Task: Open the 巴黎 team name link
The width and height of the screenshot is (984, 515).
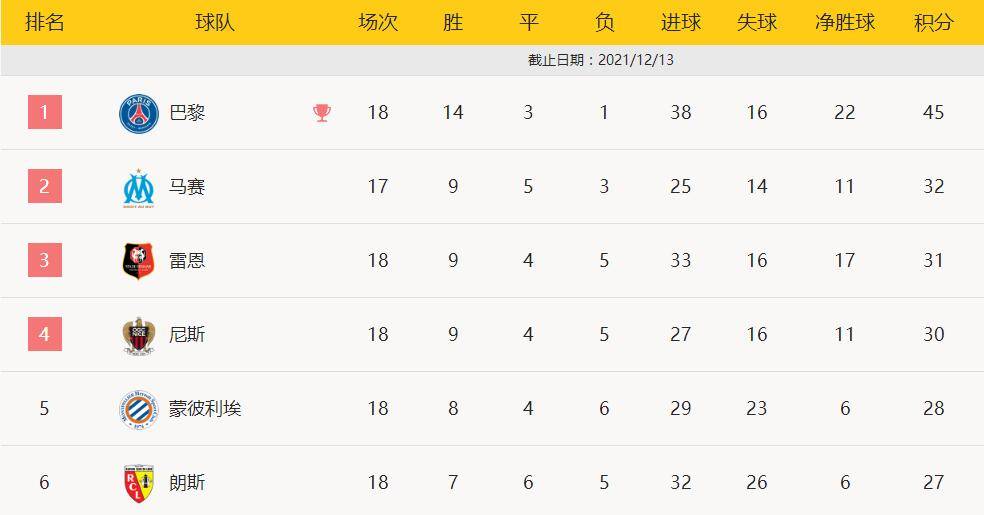Action: click(187, 113)
